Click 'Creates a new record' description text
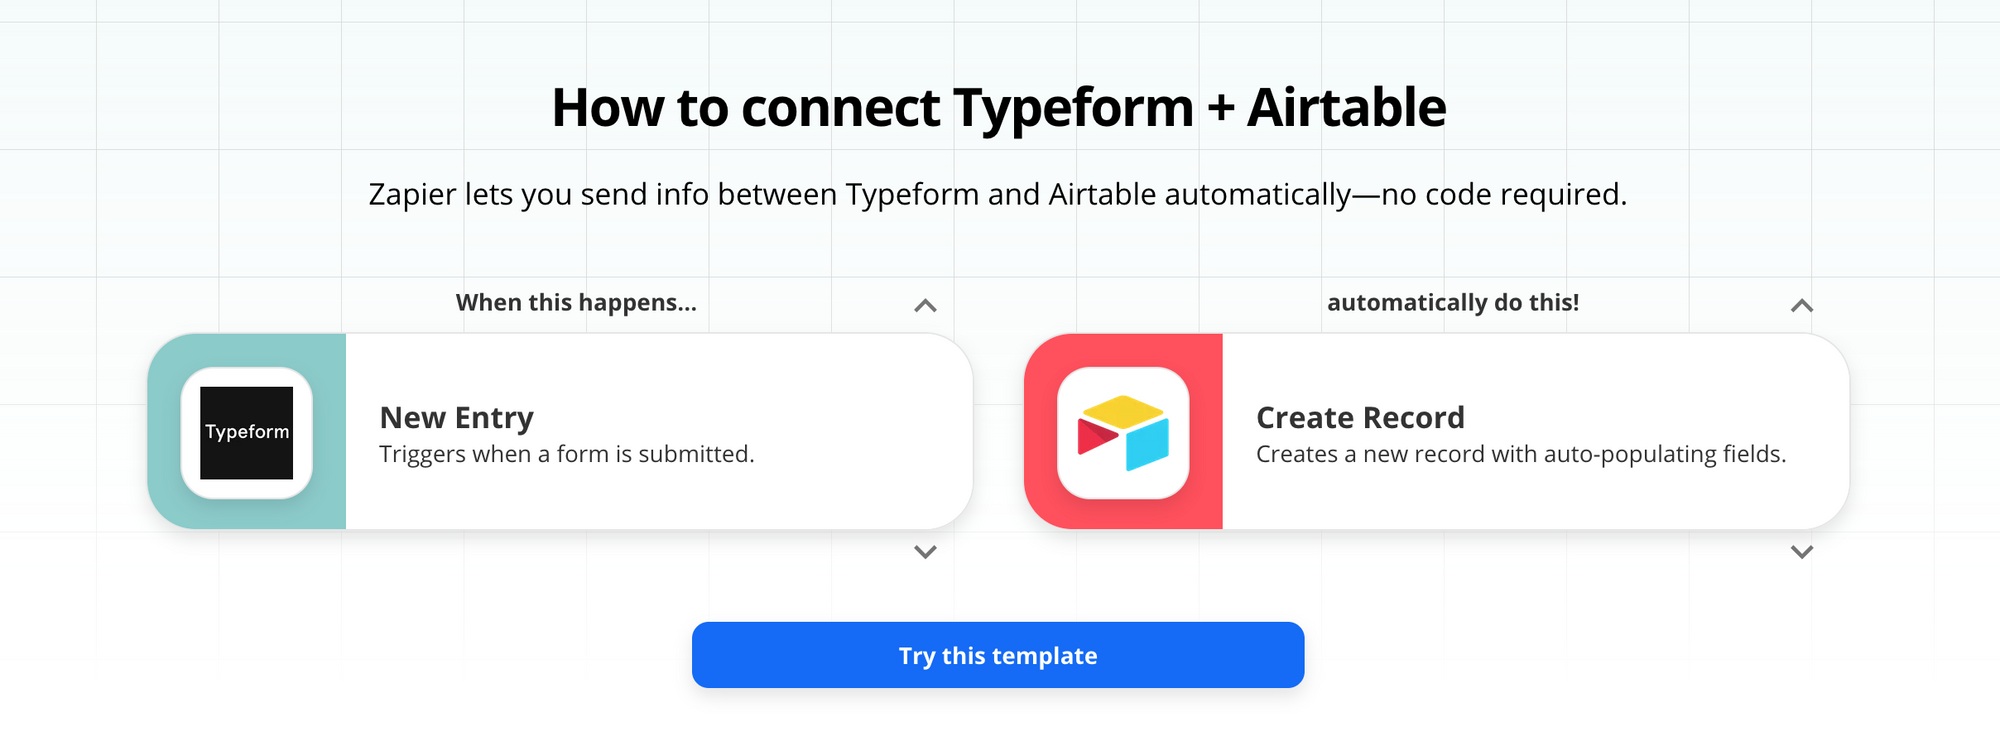Screen dimensions: 2000x742 point(1521,454)
